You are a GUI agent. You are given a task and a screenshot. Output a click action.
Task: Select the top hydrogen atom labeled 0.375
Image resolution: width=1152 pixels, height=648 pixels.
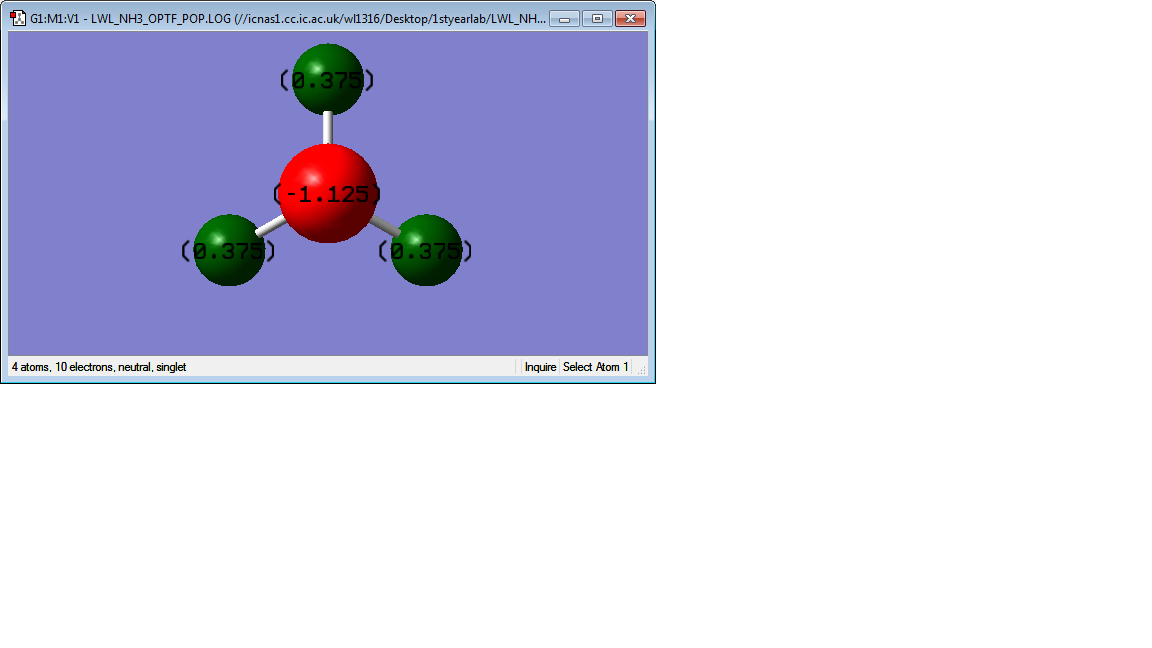(x=328, y=79)
